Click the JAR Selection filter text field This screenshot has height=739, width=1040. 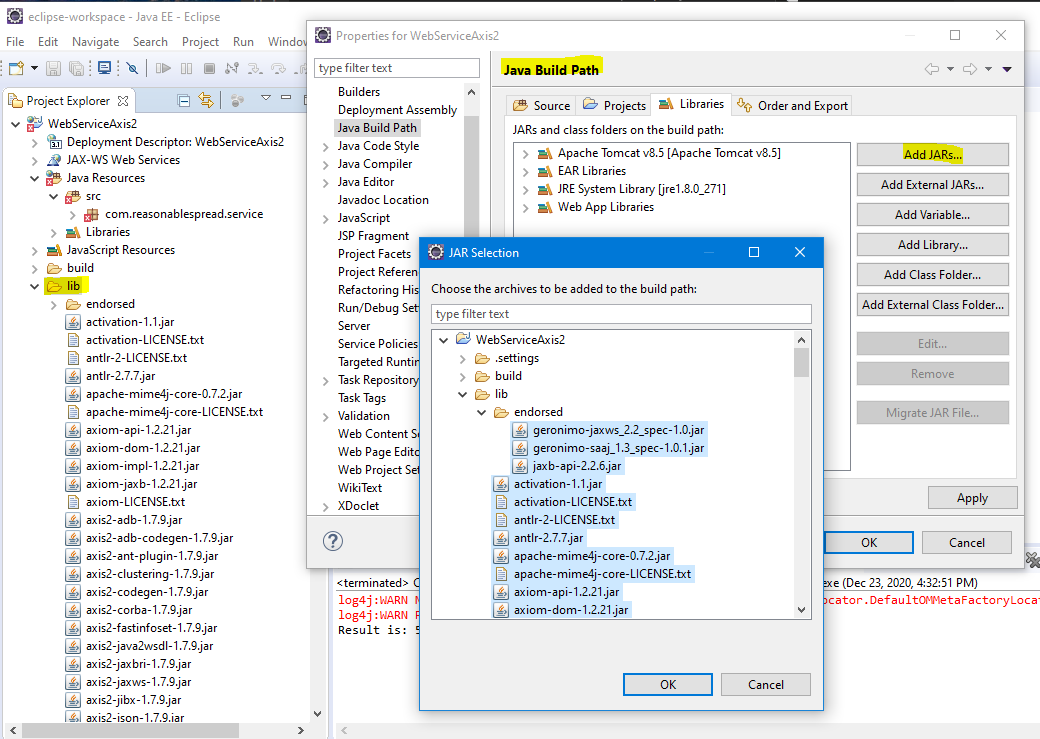[x=621, y=314]
